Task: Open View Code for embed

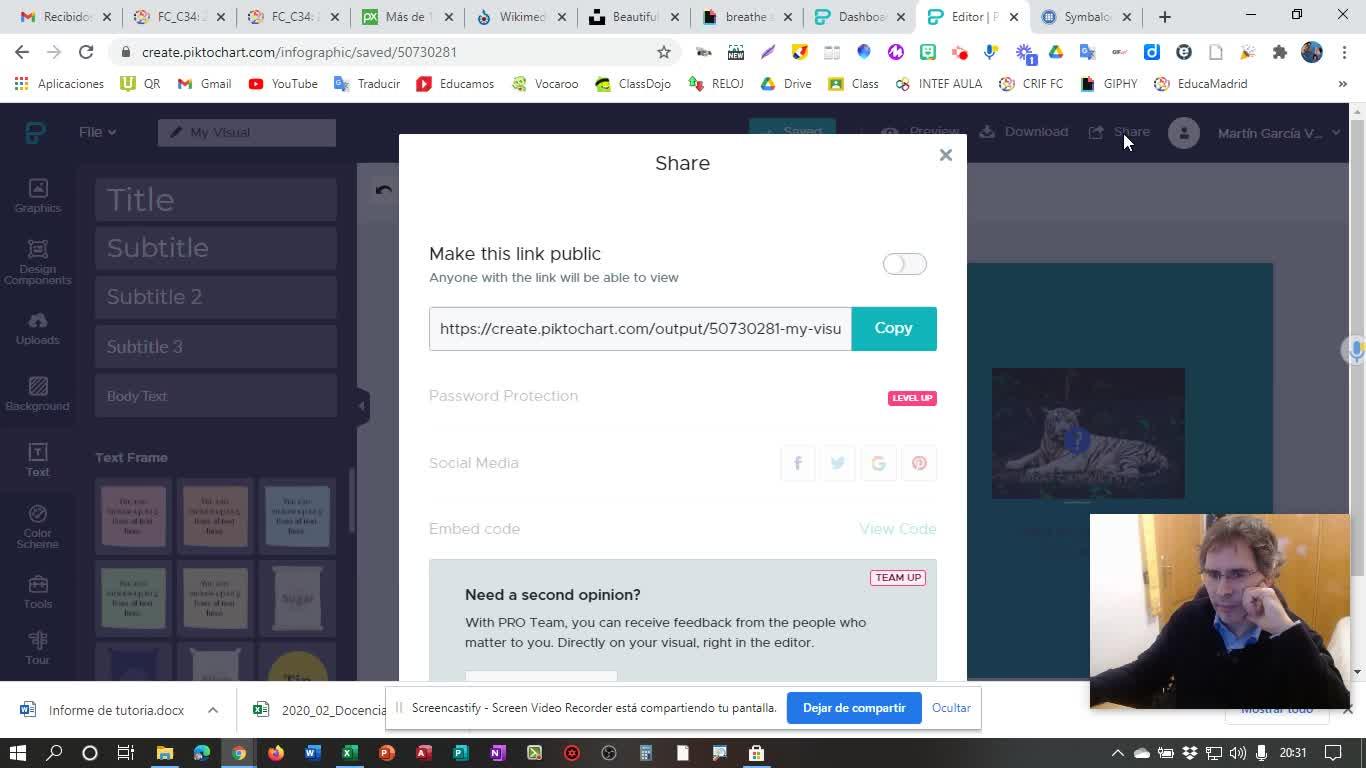Action: point(898,529)
